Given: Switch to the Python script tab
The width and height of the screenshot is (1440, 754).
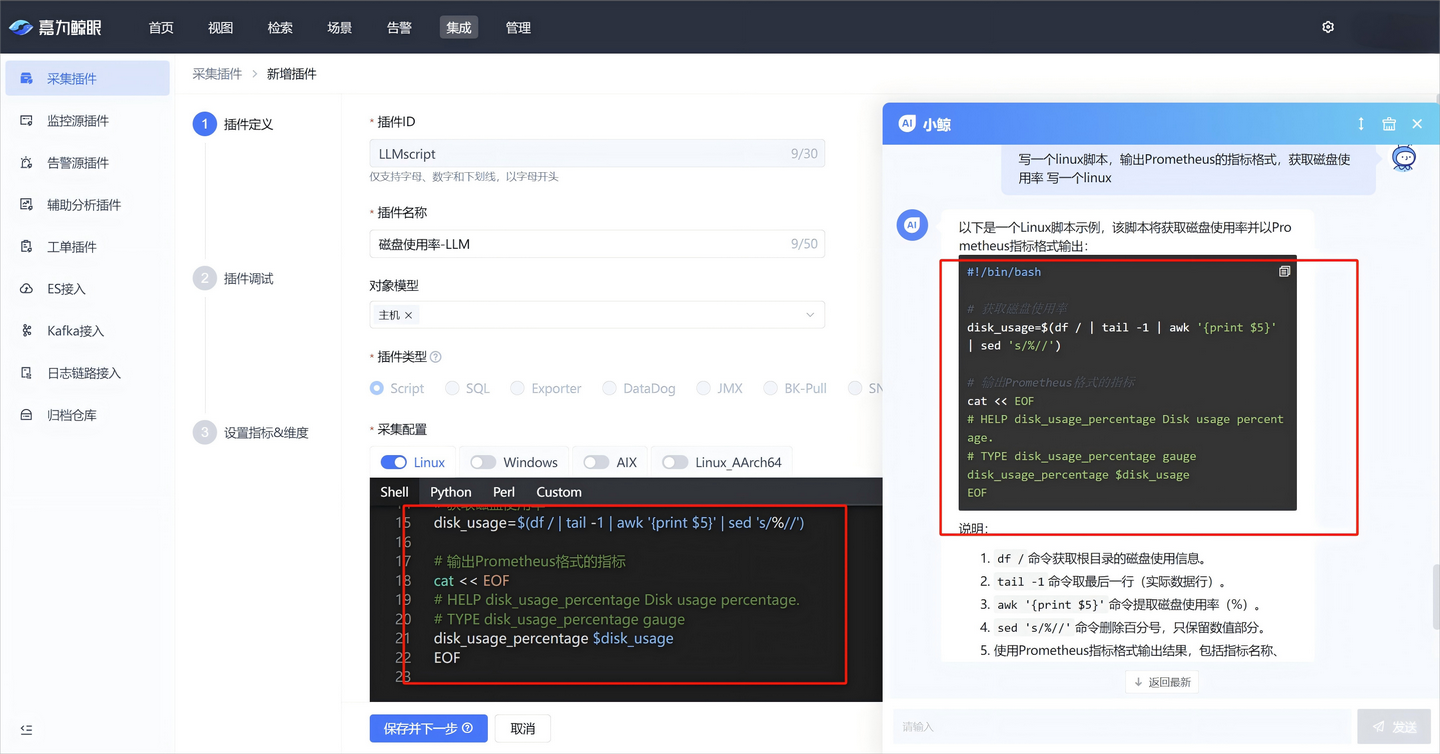Looking at the screenshot, I should 451,492.
